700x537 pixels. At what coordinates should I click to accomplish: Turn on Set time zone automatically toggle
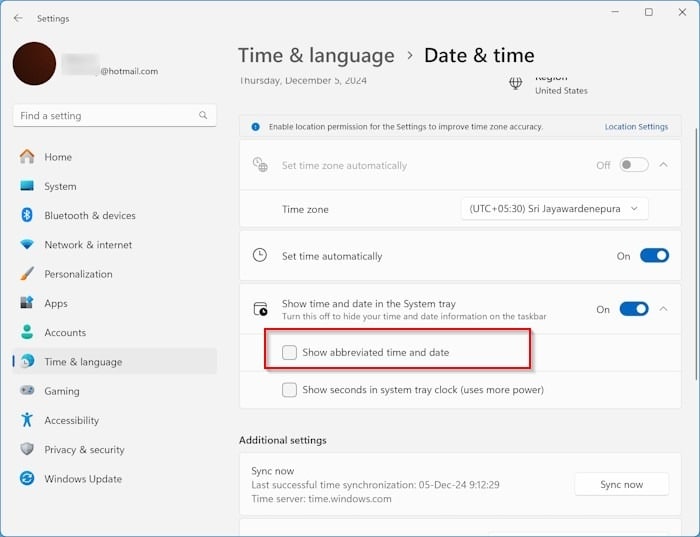(x=633, y=165)
